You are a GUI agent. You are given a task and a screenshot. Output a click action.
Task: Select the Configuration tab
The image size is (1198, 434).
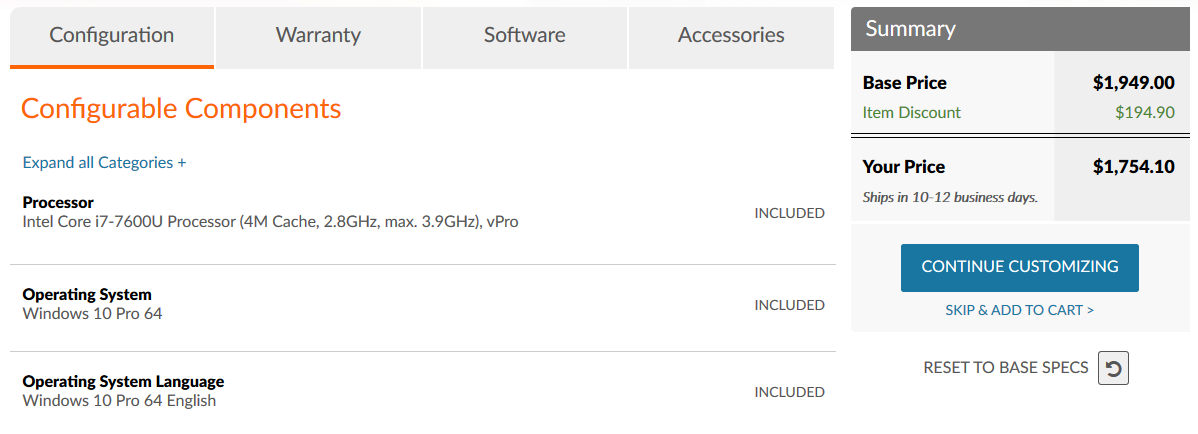[x=112, y=37]
